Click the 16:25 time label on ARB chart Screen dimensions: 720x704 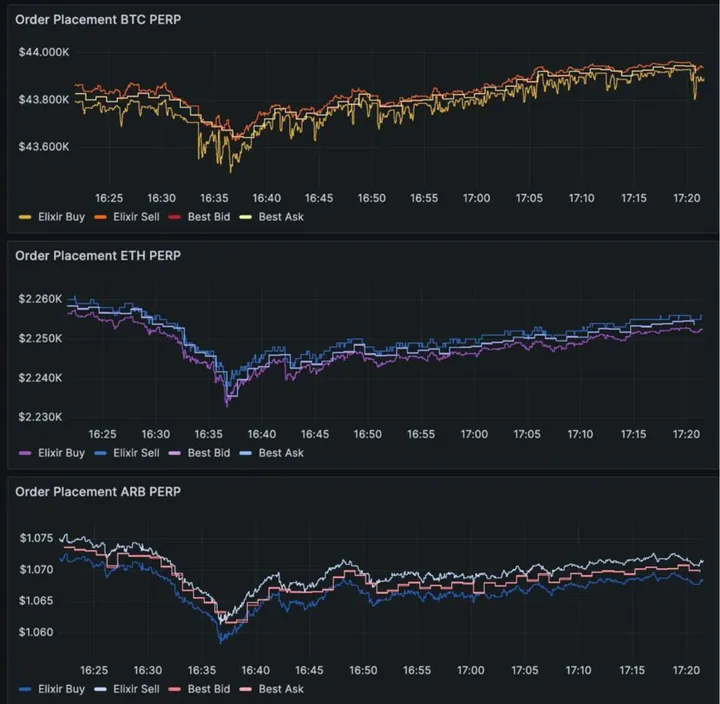click(94, 670)
